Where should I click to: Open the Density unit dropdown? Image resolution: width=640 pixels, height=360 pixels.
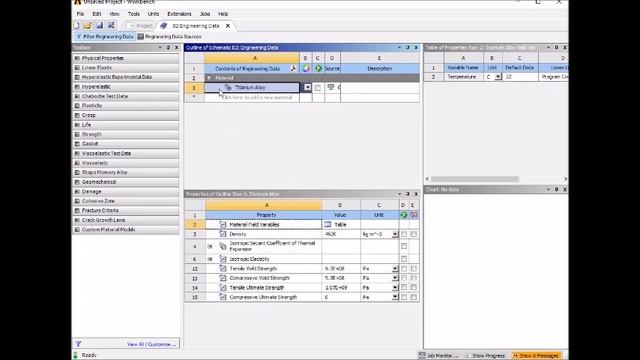395,234
